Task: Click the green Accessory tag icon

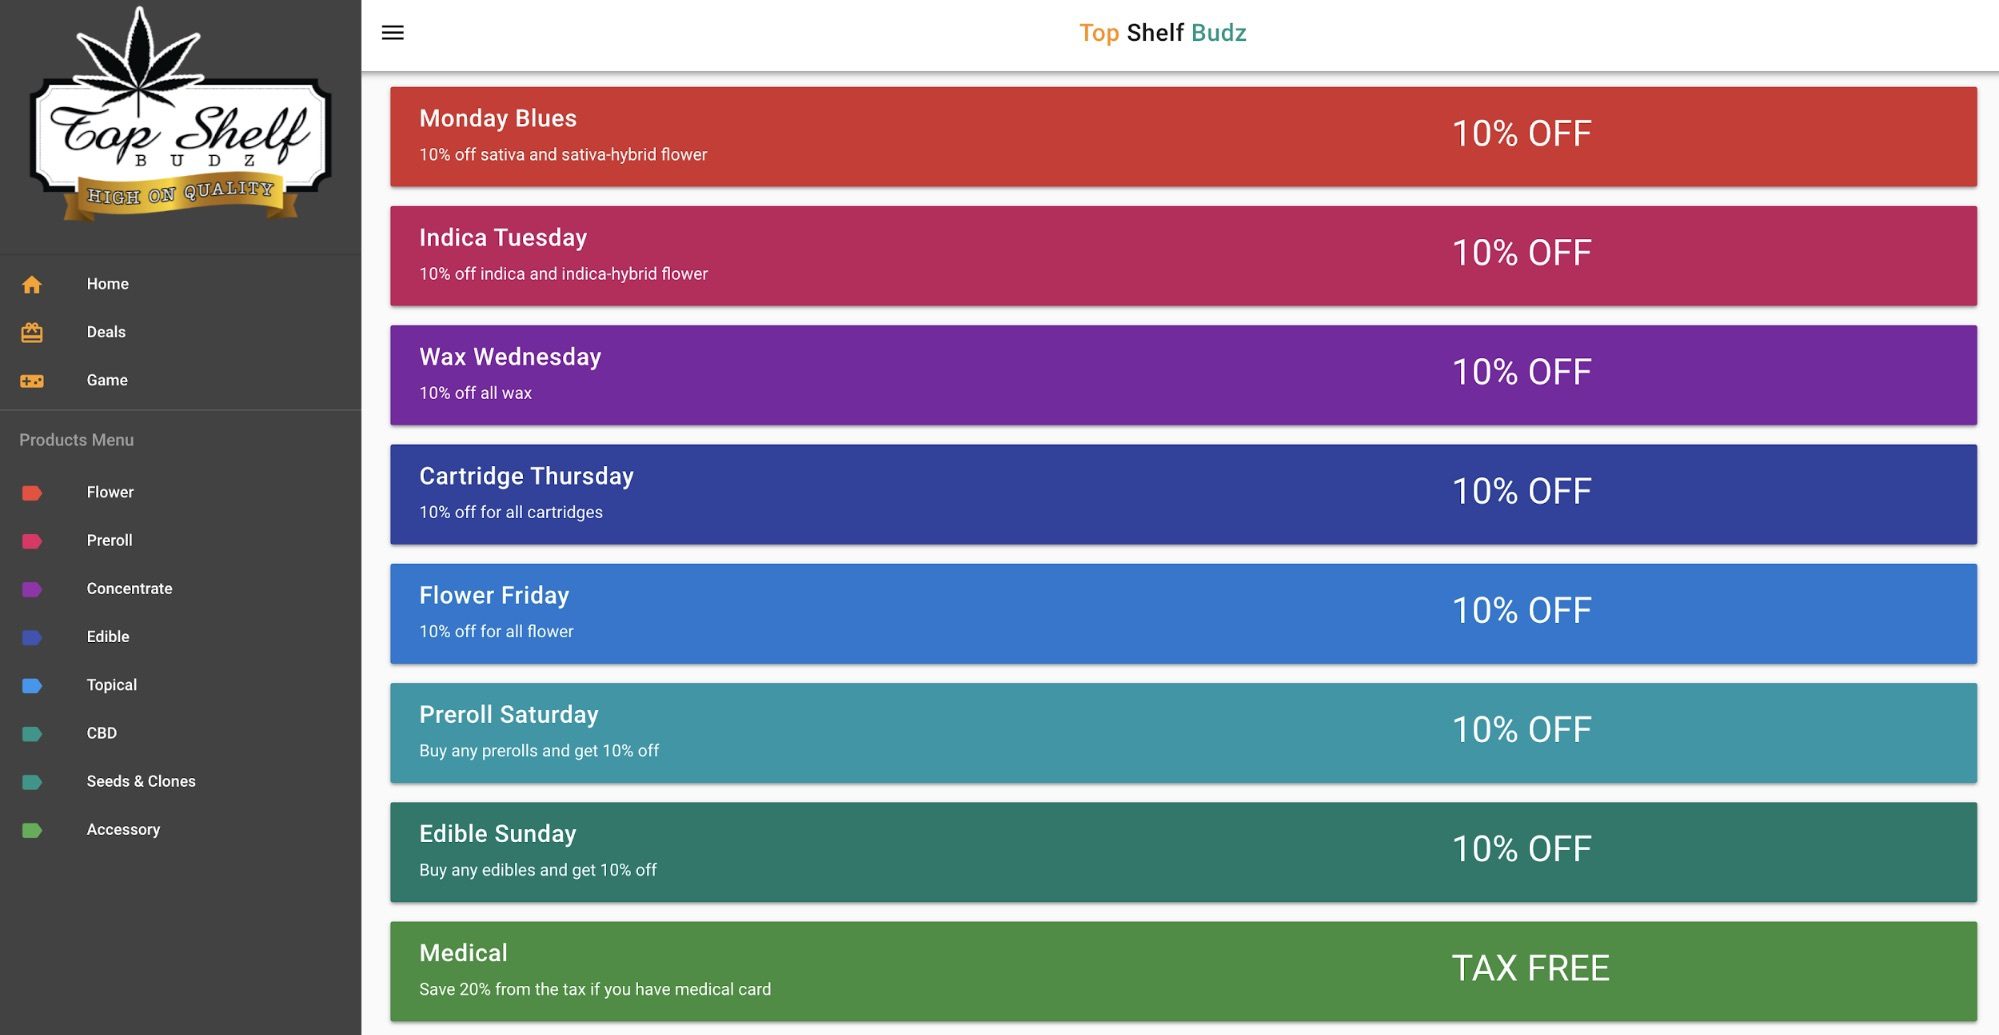Action: [32, 830]
